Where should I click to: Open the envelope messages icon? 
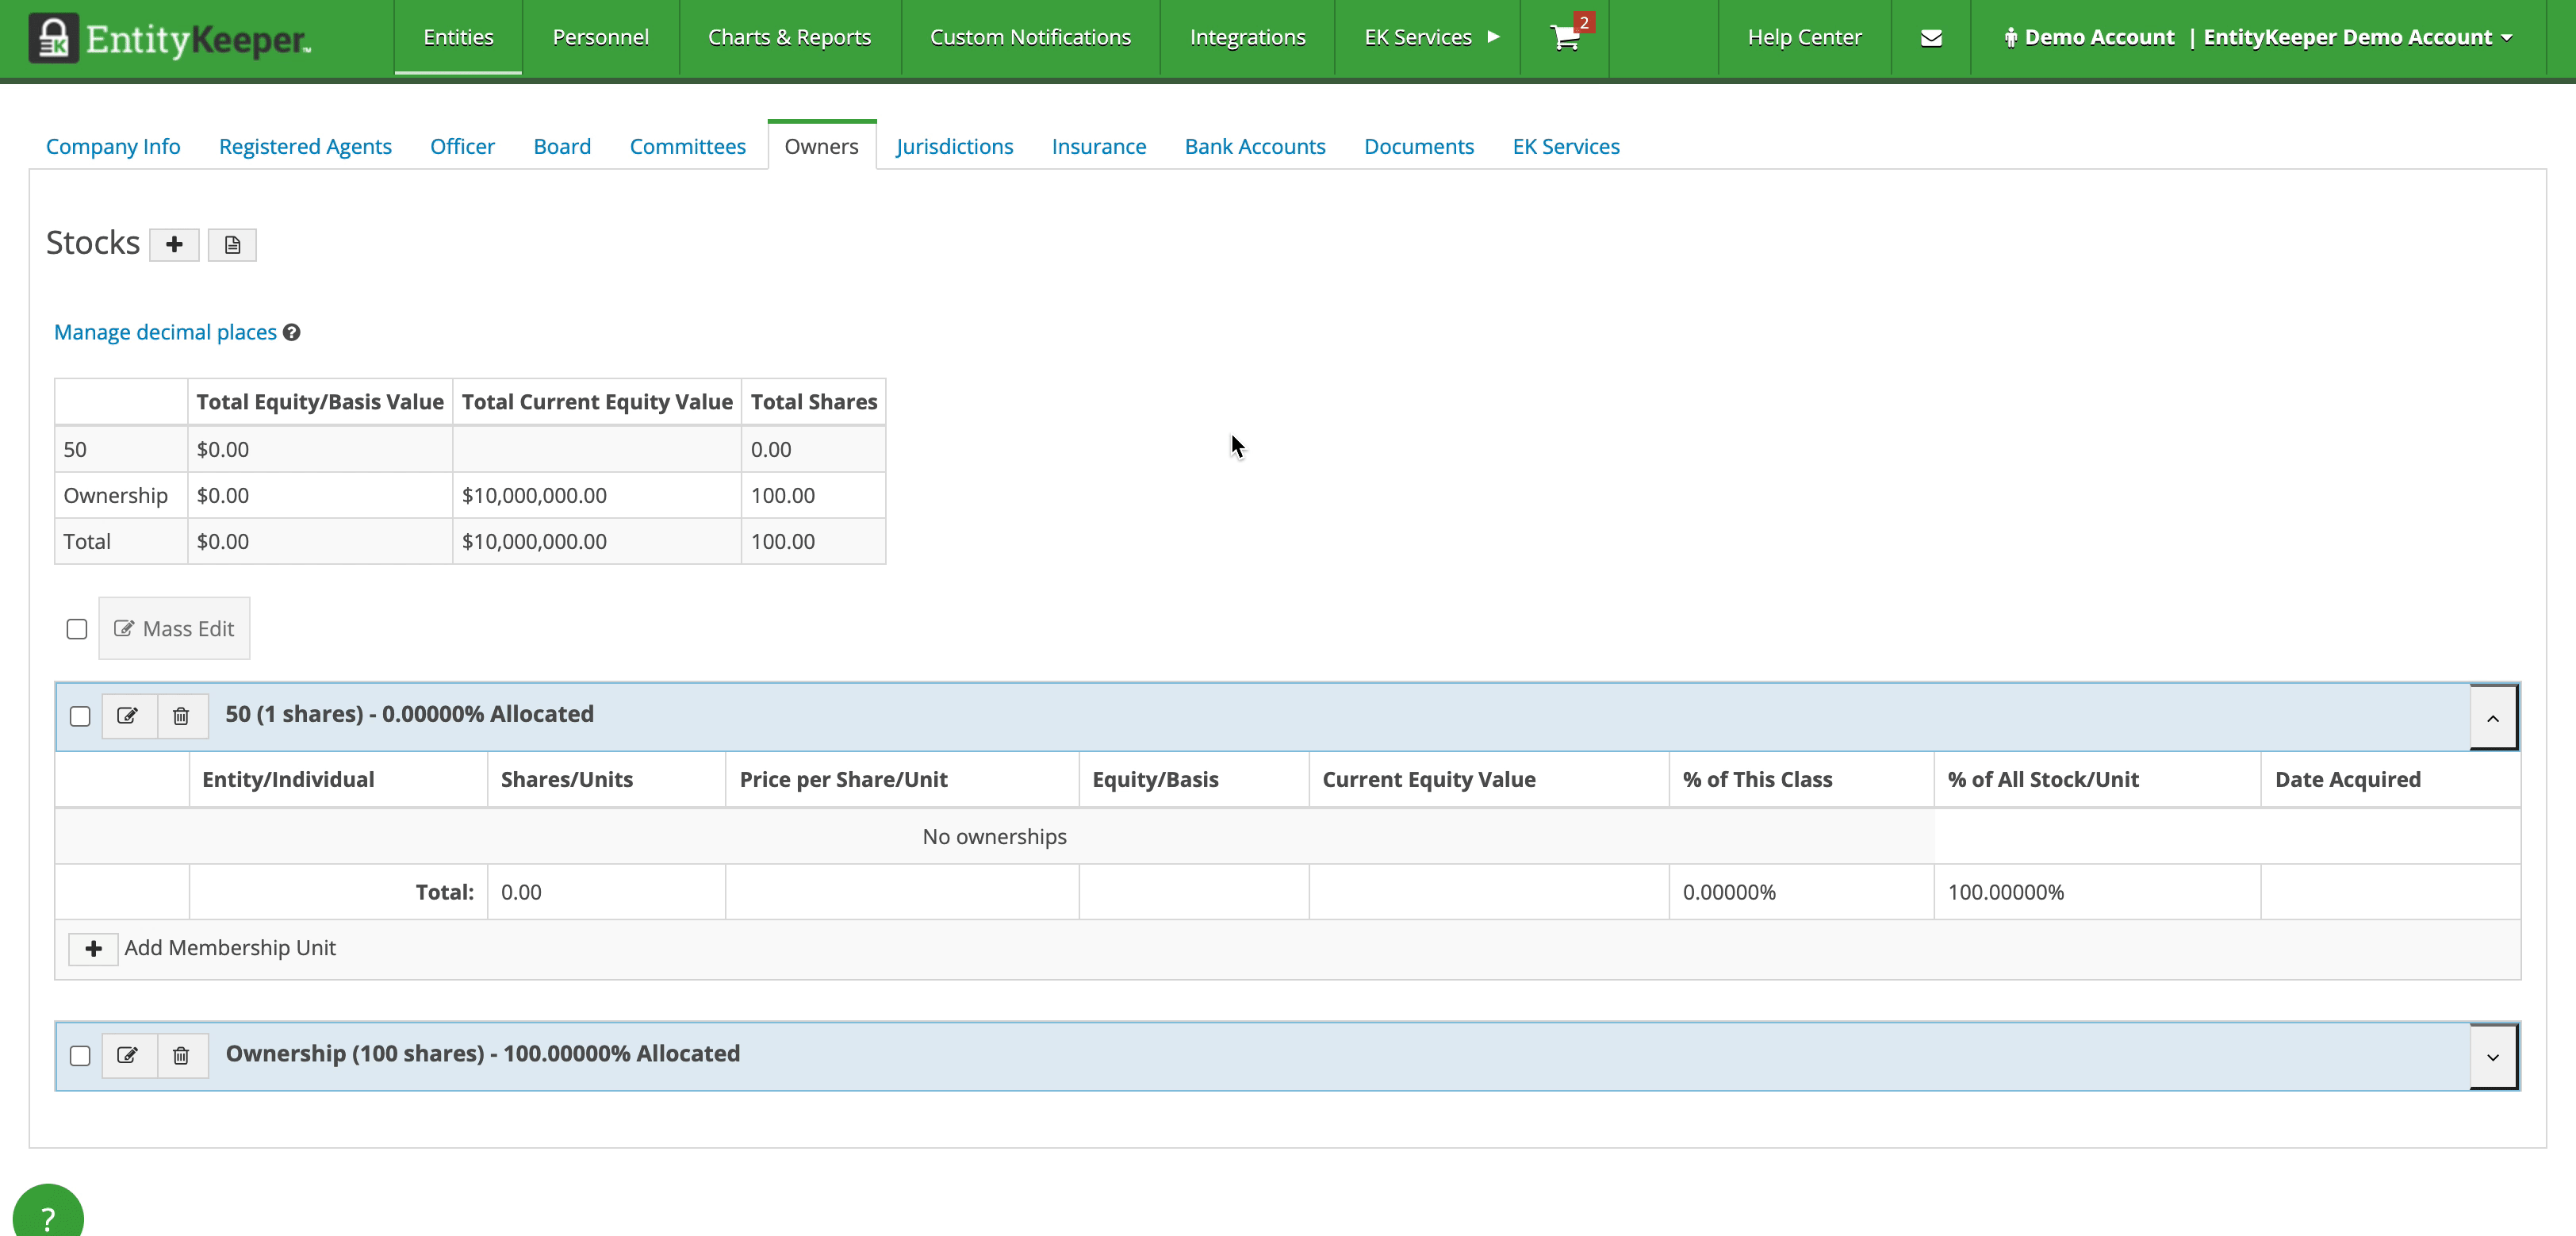[1931, 37]
